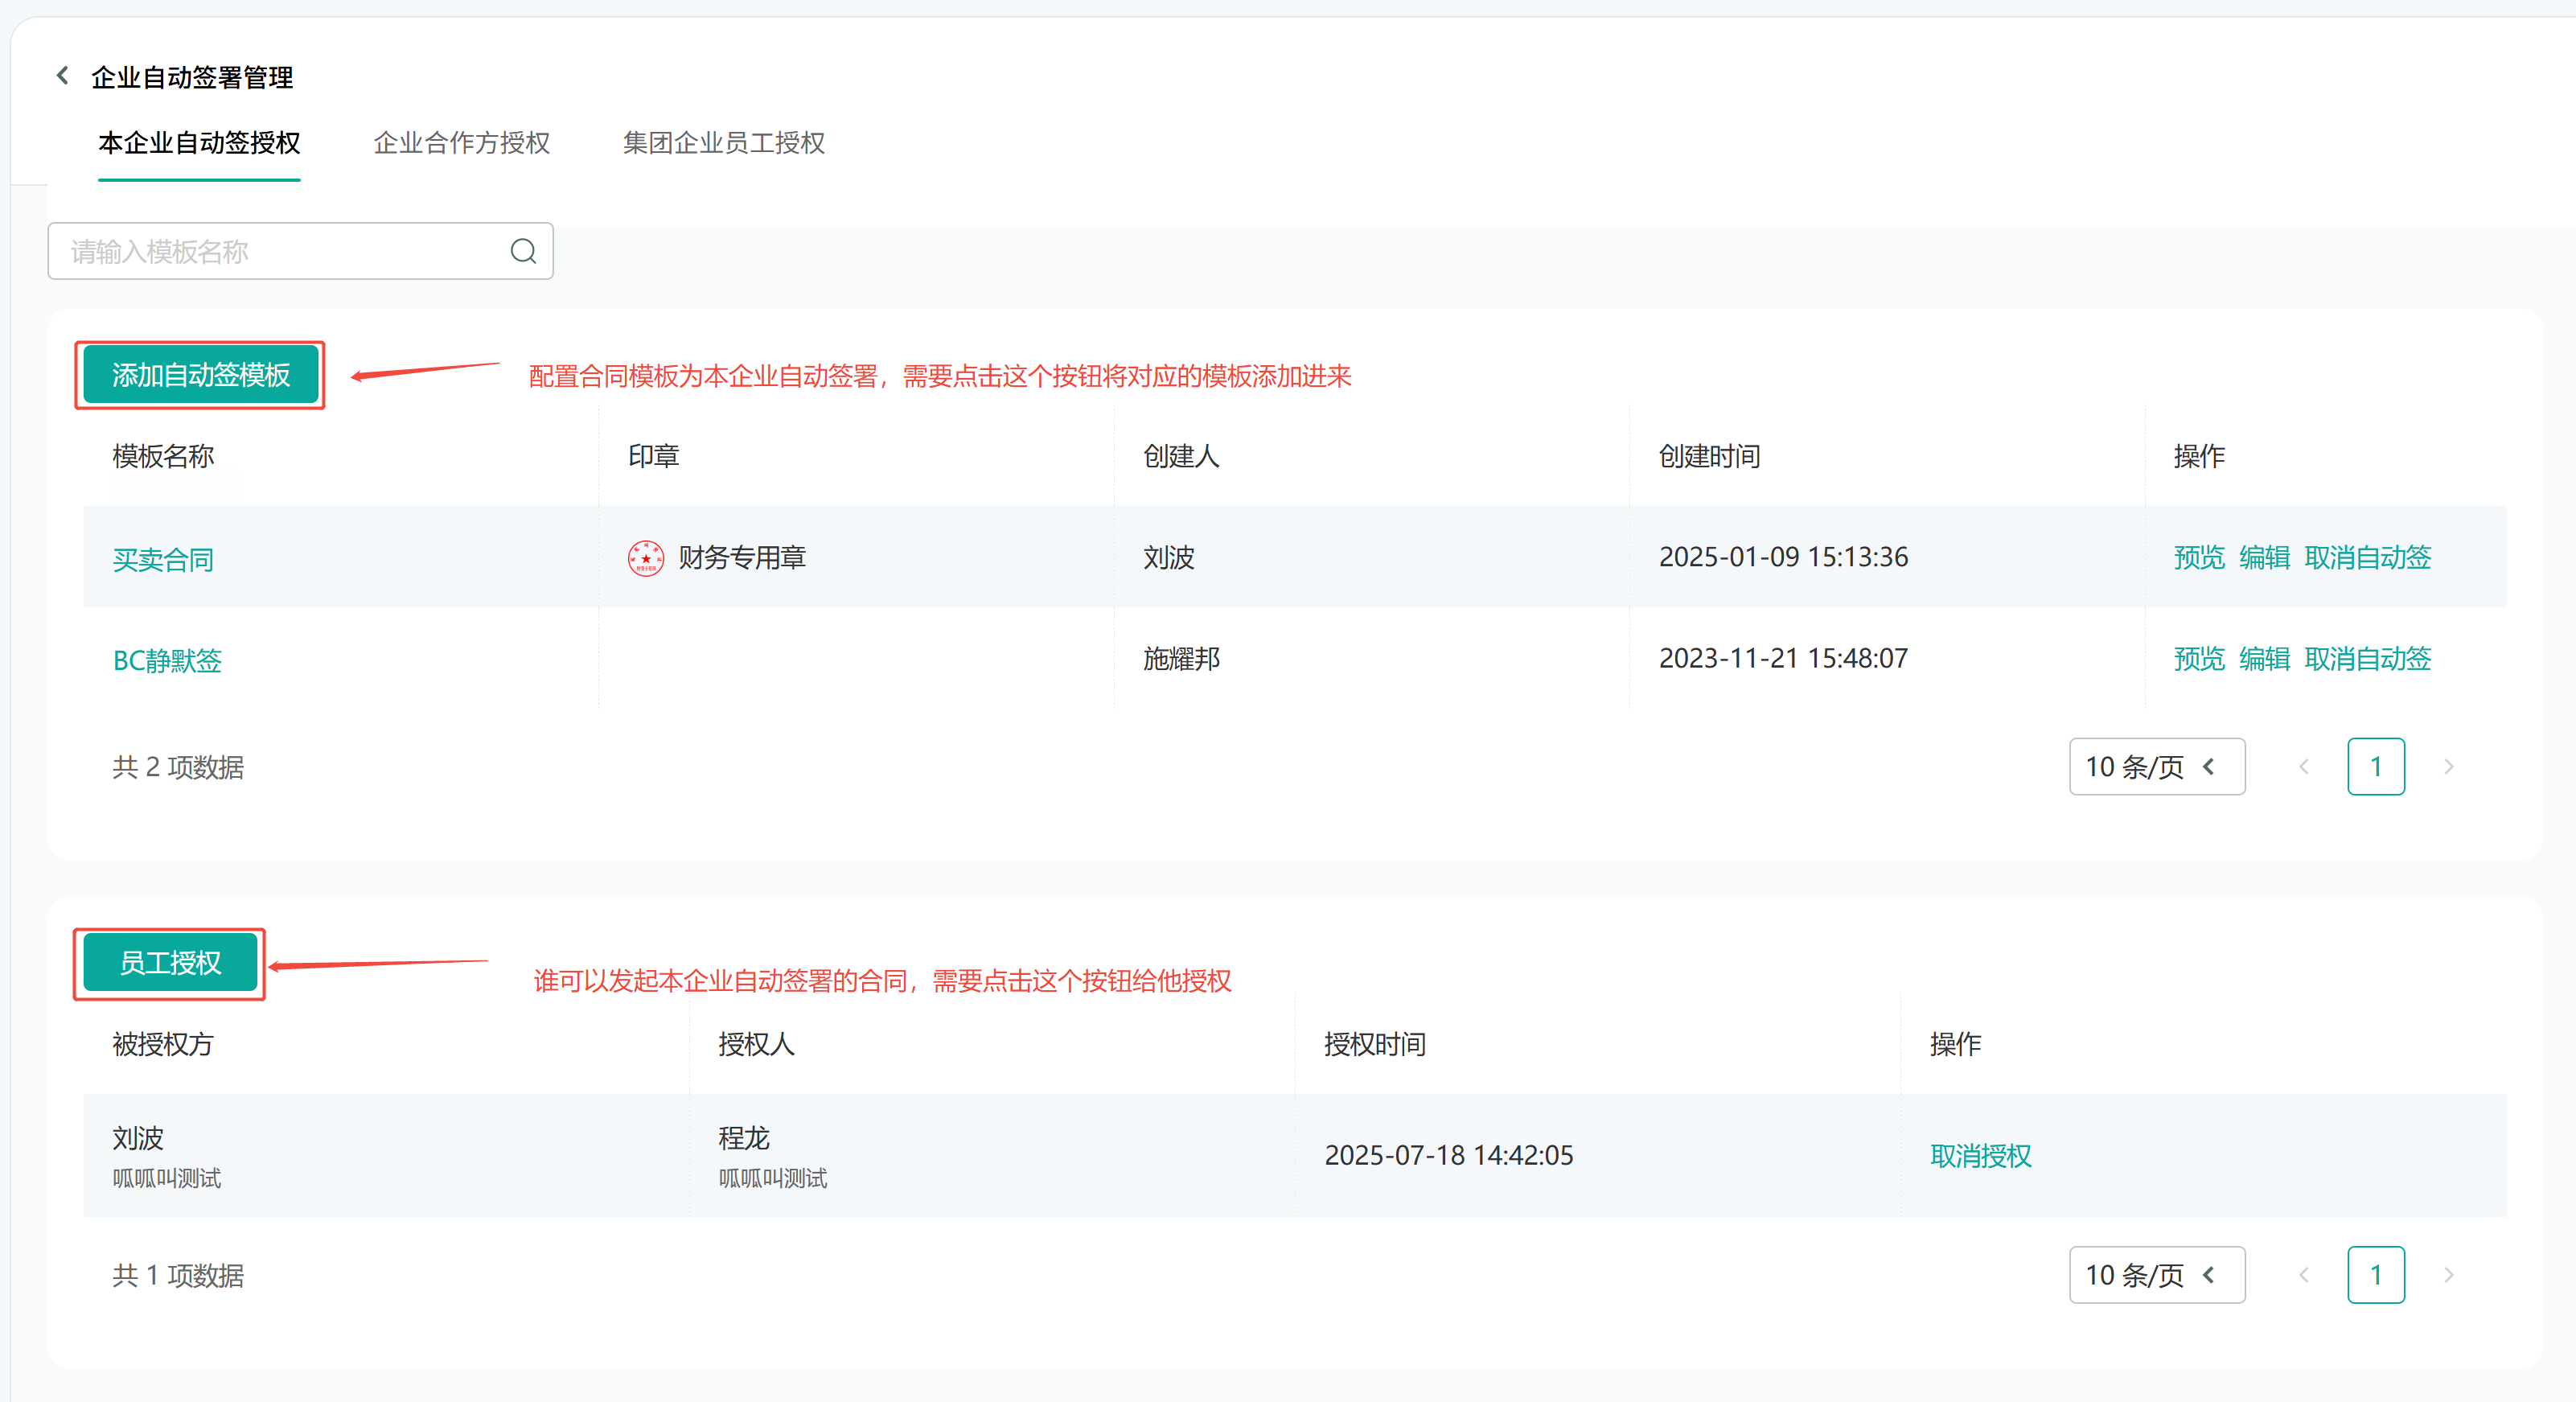Click 共 2 项数据 count text
This screenshot has height=1402, width=2576.
(x=178, y=768)
